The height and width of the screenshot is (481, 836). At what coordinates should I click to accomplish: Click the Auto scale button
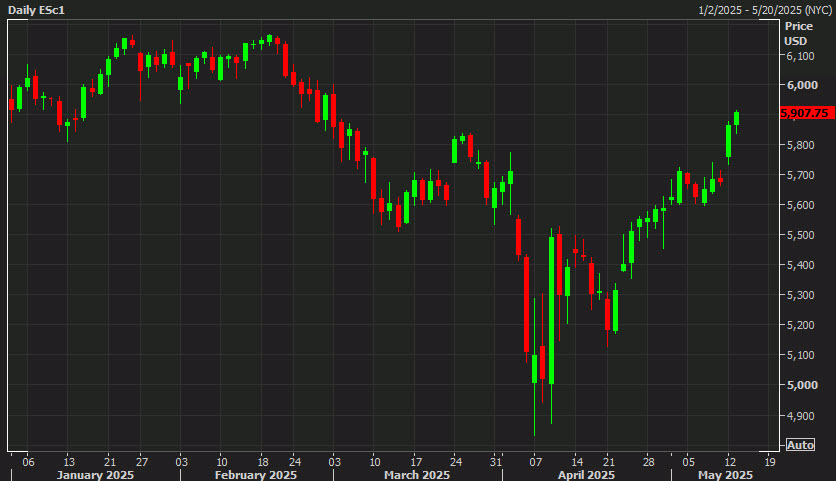800,445
